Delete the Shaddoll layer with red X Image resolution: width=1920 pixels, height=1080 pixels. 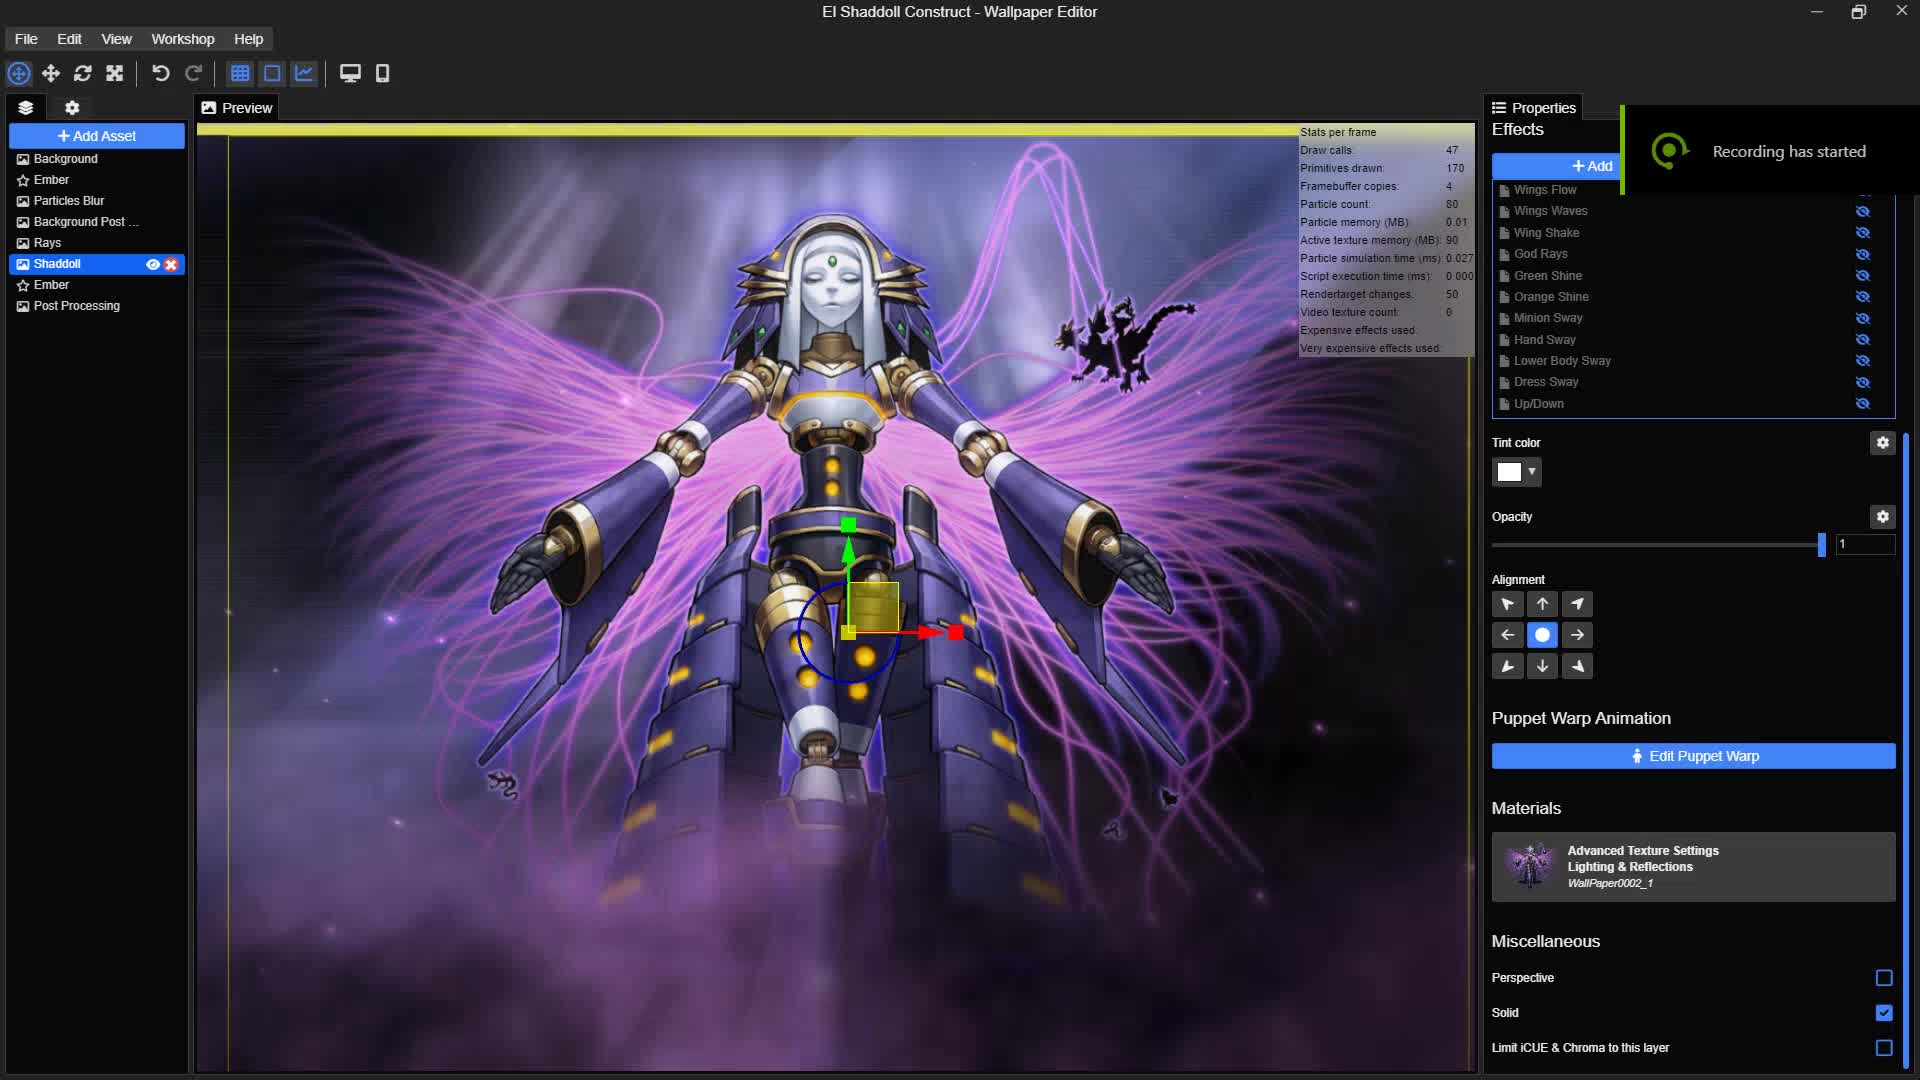[171, 265]
